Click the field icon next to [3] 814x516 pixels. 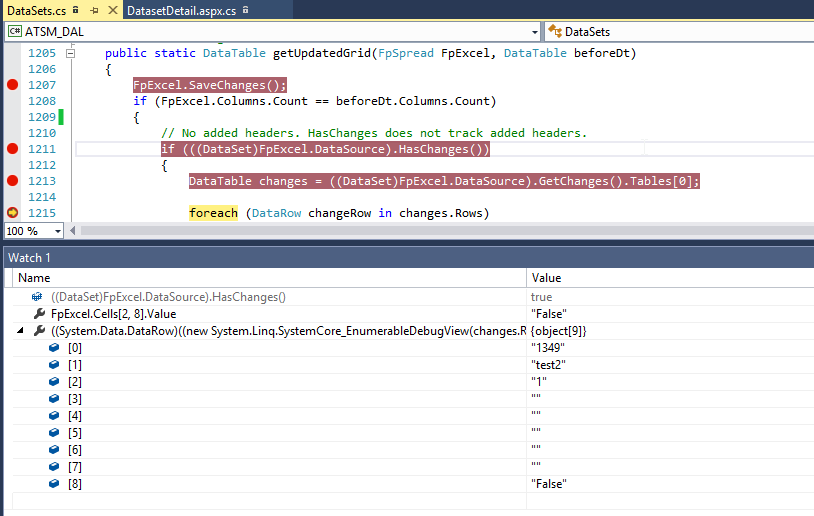click(x=54, y=398)
